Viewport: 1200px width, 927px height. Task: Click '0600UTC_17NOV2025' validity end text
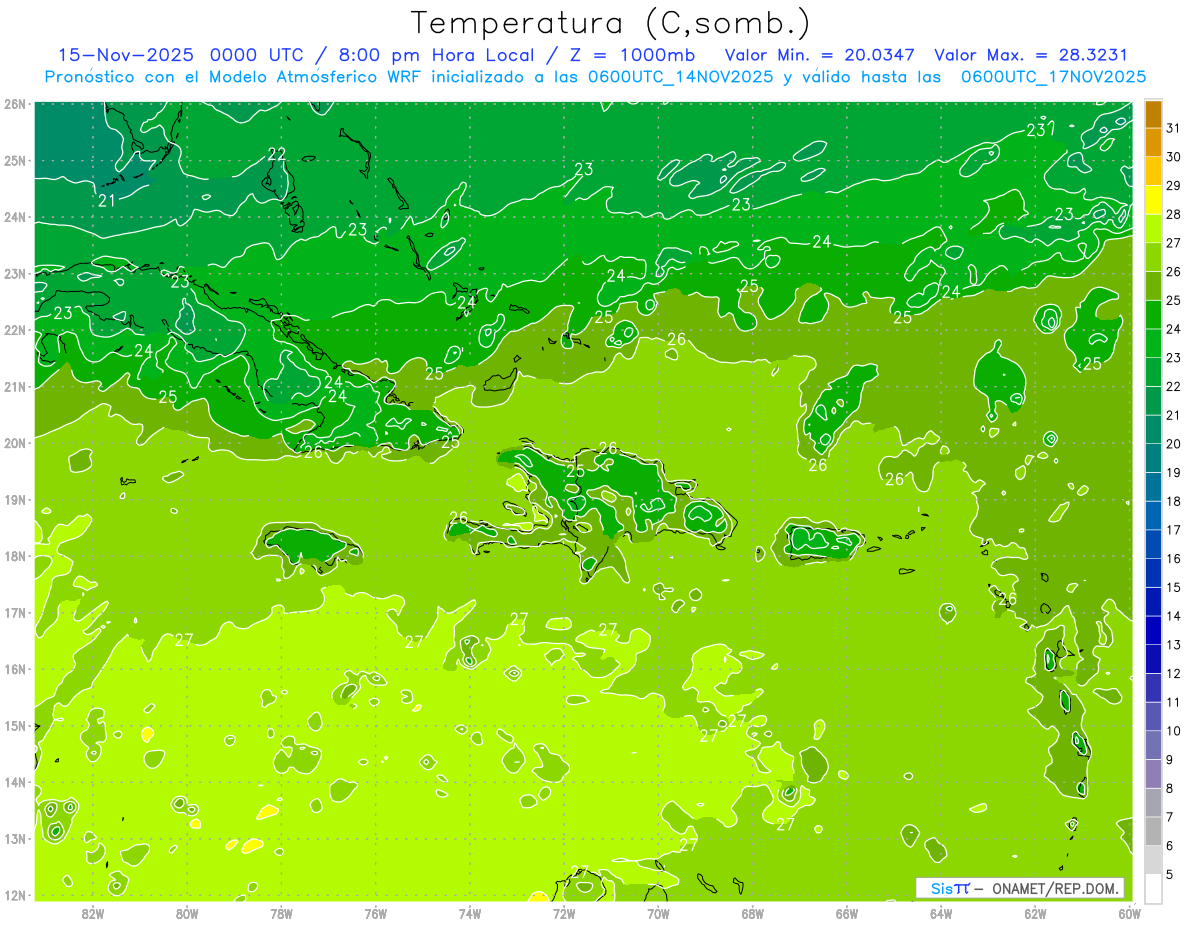click(1053, 77)
